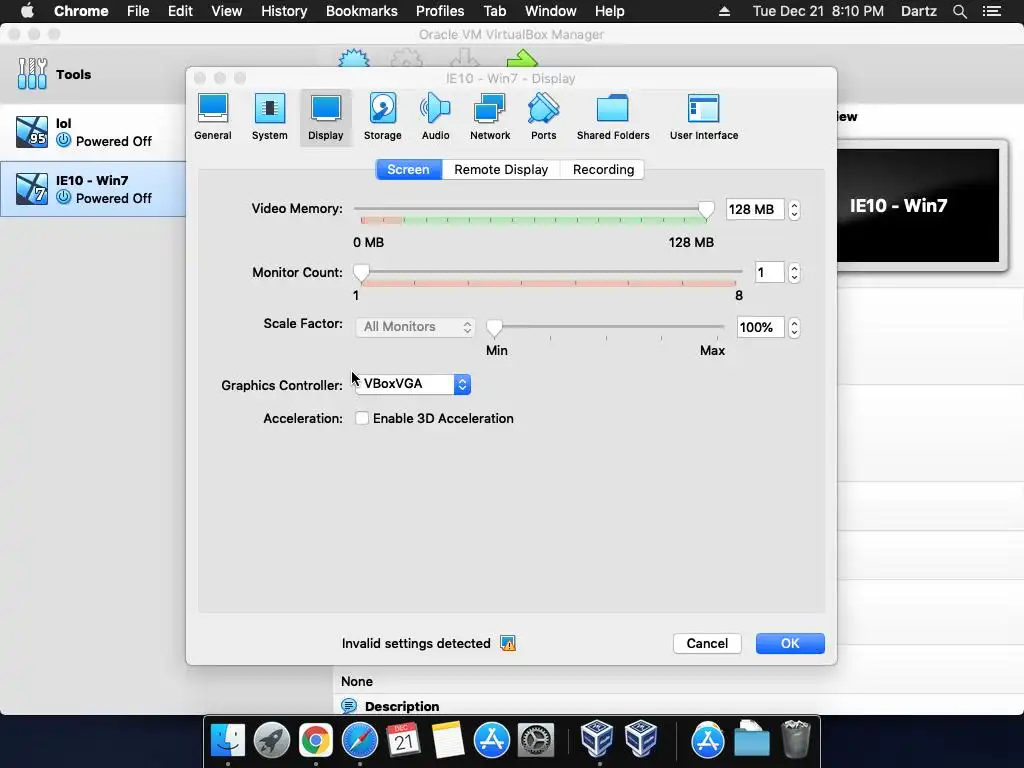Open the Audio settings category
Screen dimensions: 1024x768
click(x=436, y=118)
